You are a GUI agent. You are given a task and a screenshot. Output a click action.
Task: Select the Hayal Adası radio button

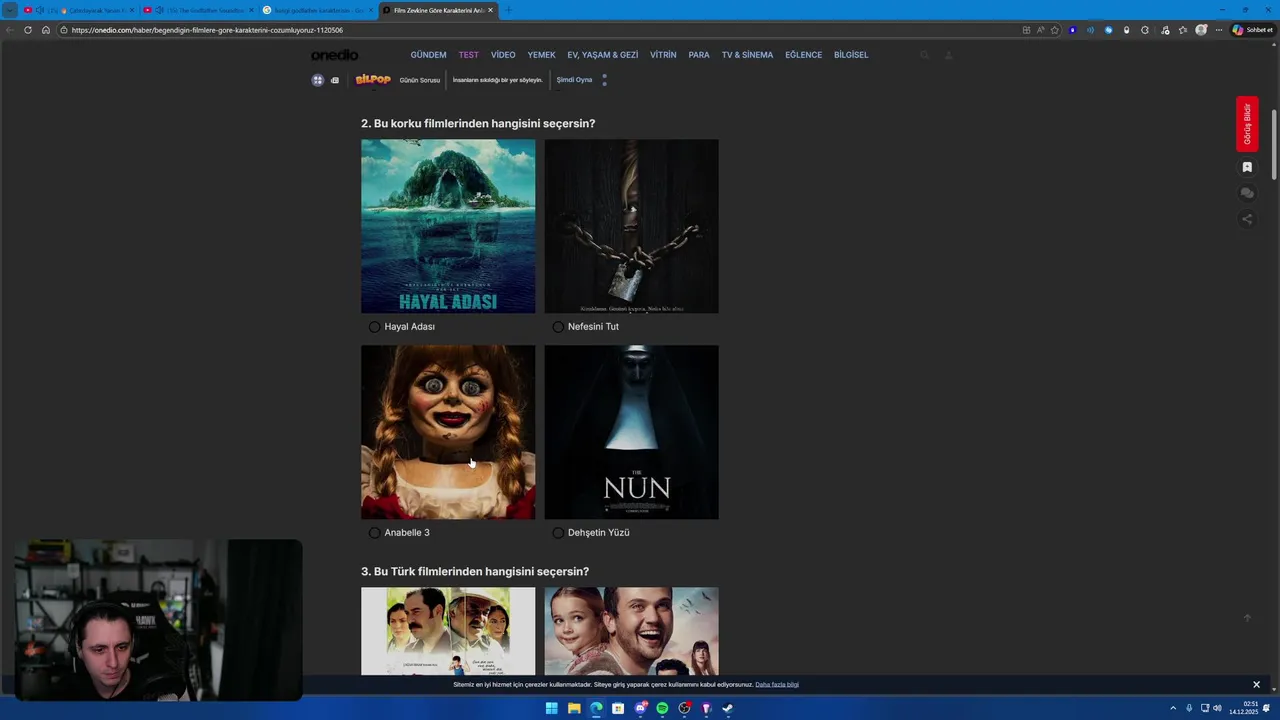coord(374,327)
